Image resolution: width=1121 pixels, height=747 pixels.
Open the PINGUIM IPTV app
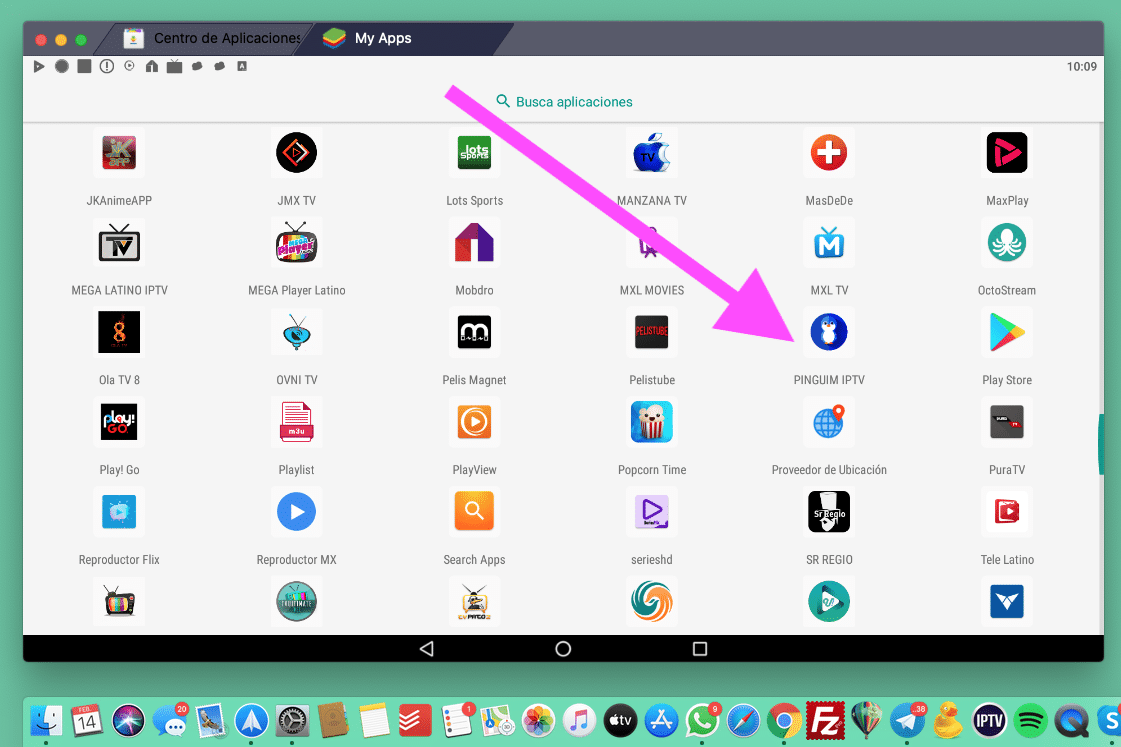[828, 333]
